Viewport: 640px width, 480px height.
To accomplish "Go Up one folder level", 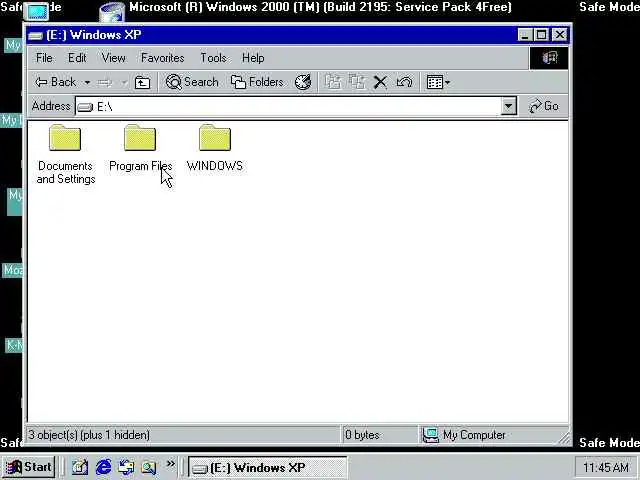I will click(x=142, y=82).
